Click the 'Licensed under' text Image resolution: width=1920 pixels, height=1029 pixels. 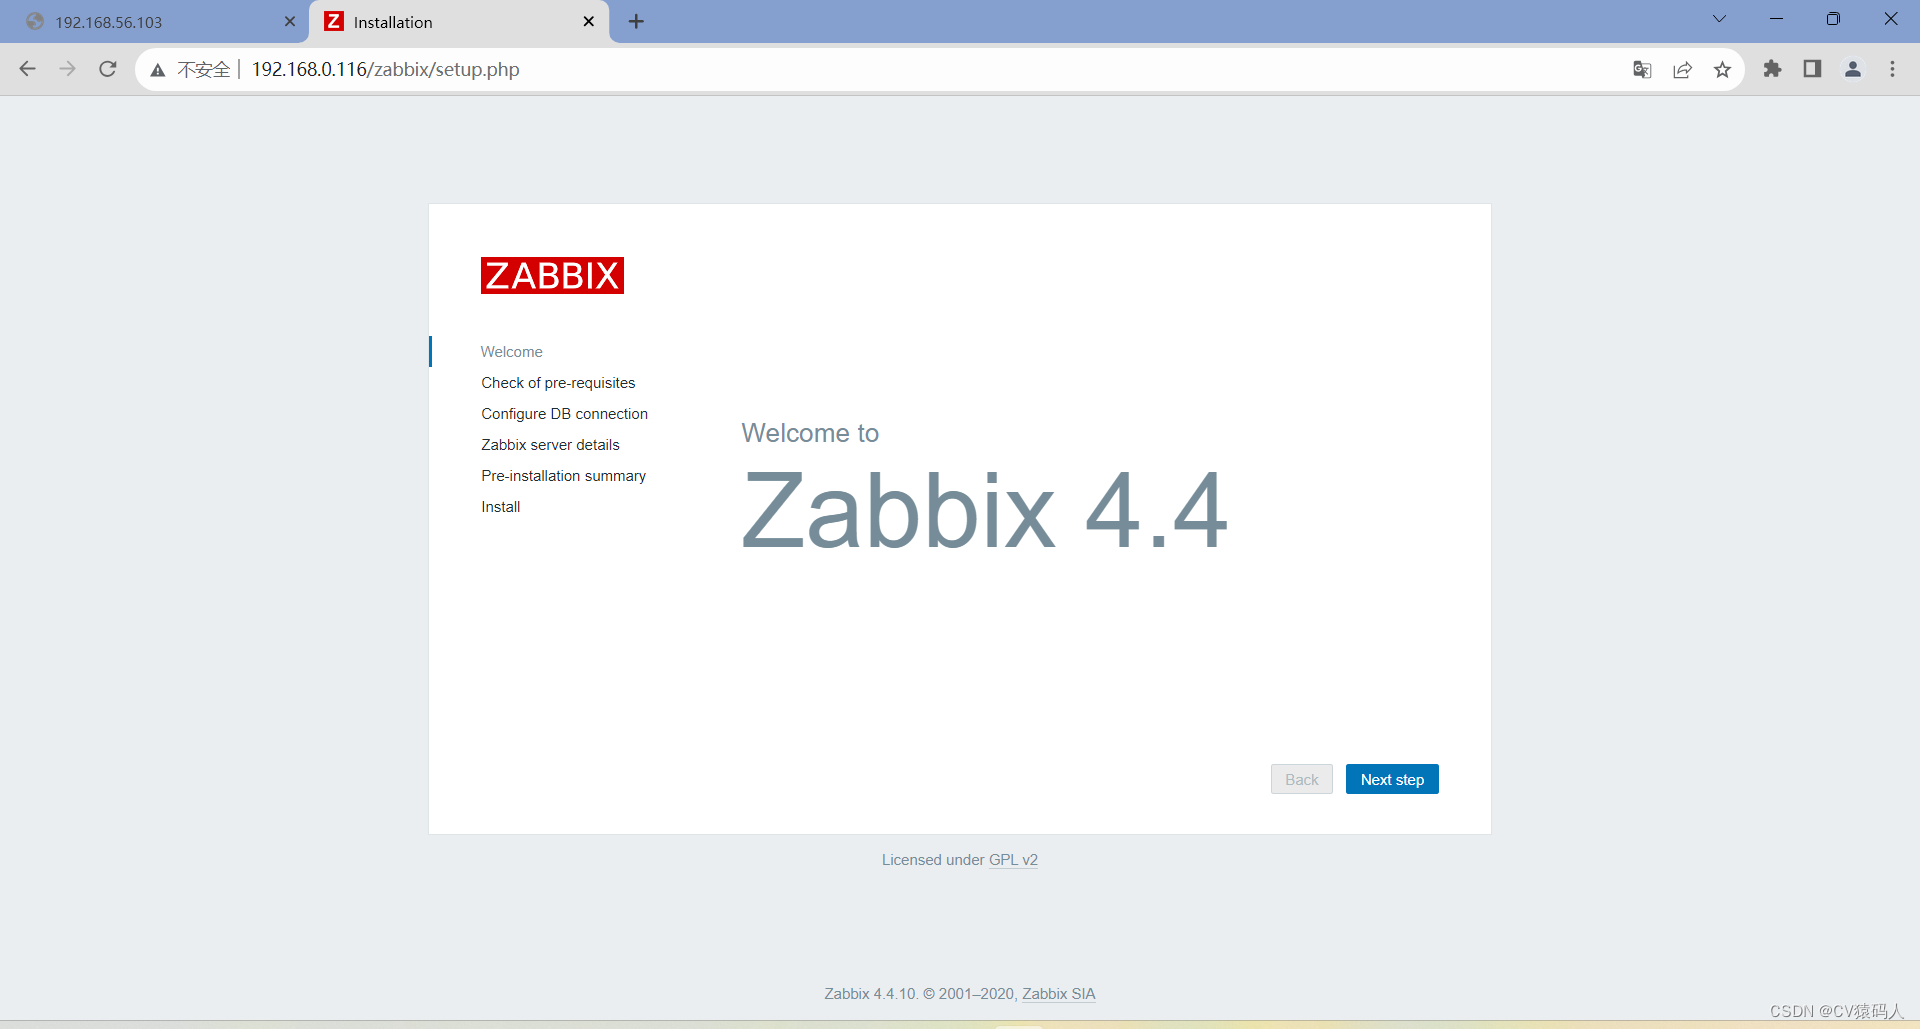point(933,860)
